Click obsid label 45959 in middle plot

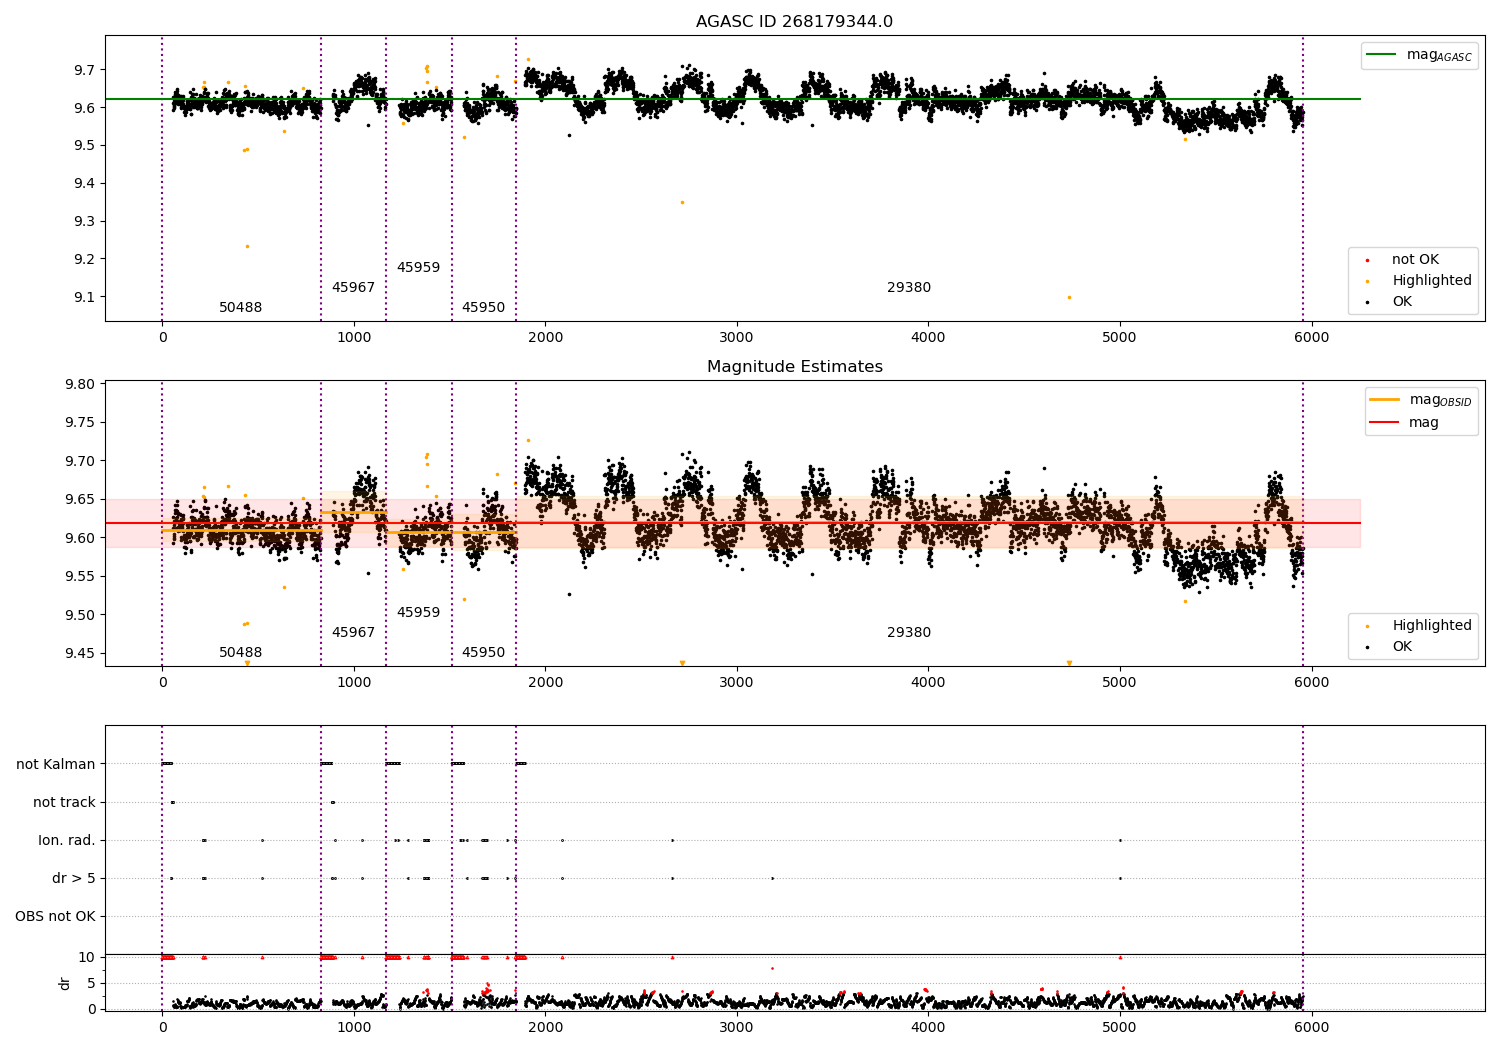pos(418,613)
